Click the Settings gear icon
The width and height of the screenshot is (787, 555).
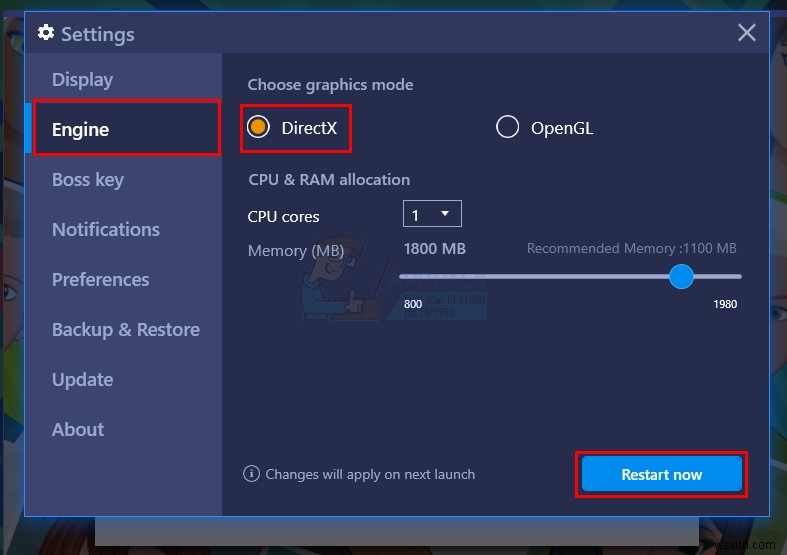click(46, 33)
